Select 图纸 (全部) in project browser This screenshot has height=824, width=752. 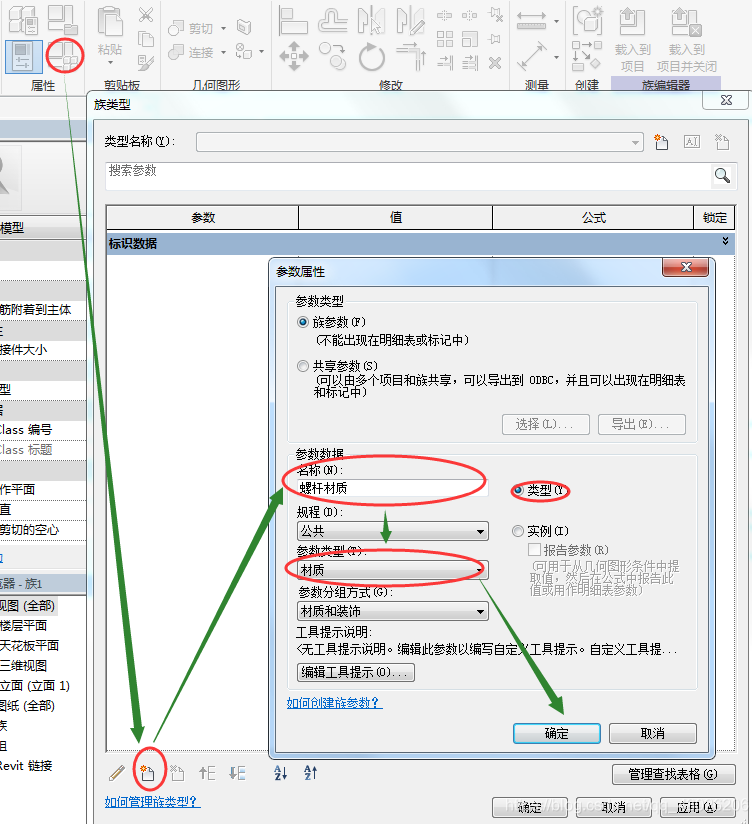tap(27, 705)
